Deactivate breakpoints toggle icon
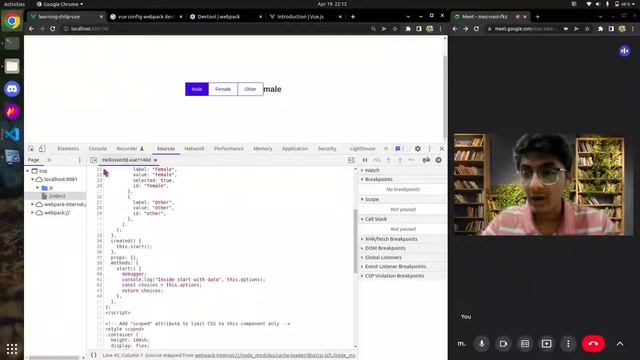The width and height of the screenshot is (640, 360). click(426, 160)
